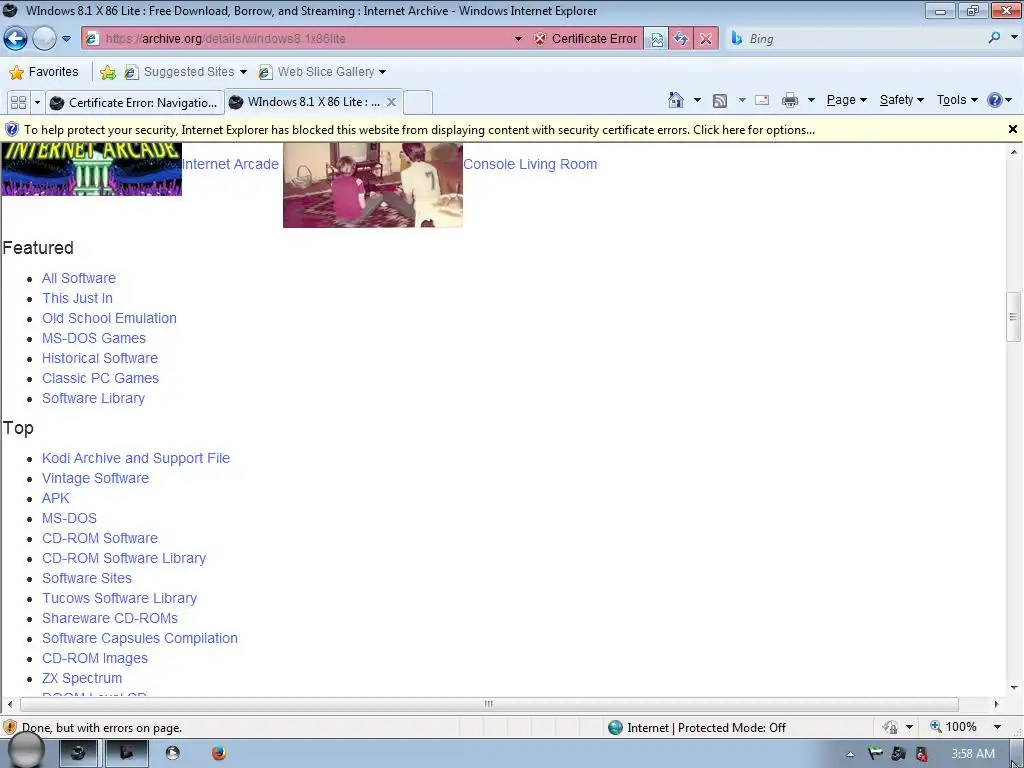
Task: Click the Home icon in command bar
Action: tap(676, 100)
